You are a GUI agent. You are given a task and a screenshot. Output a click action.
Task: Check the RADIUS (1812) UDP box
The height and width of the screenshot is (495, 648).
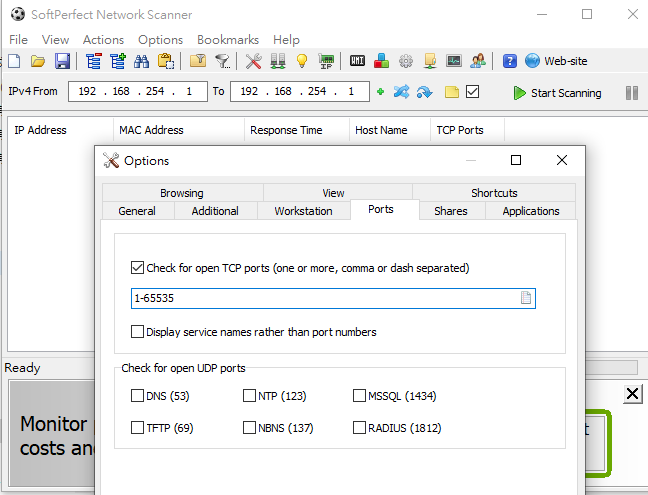pos(359,428)
